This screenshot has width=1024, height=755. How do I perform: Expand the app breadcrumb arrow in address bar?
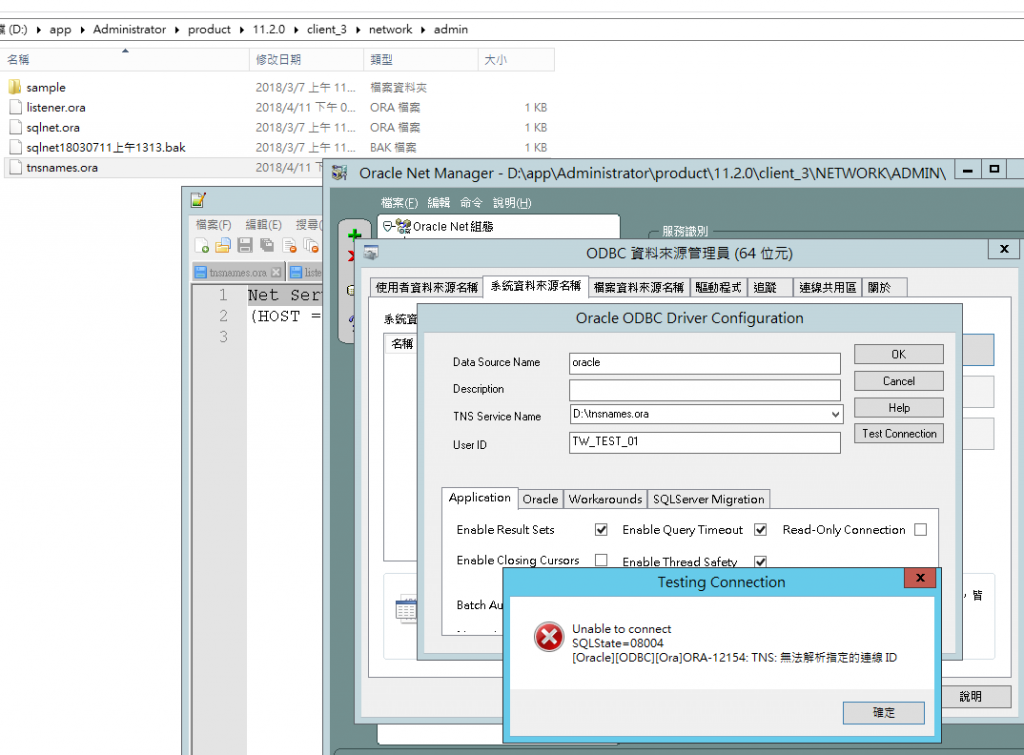click(x=82, y=29)
